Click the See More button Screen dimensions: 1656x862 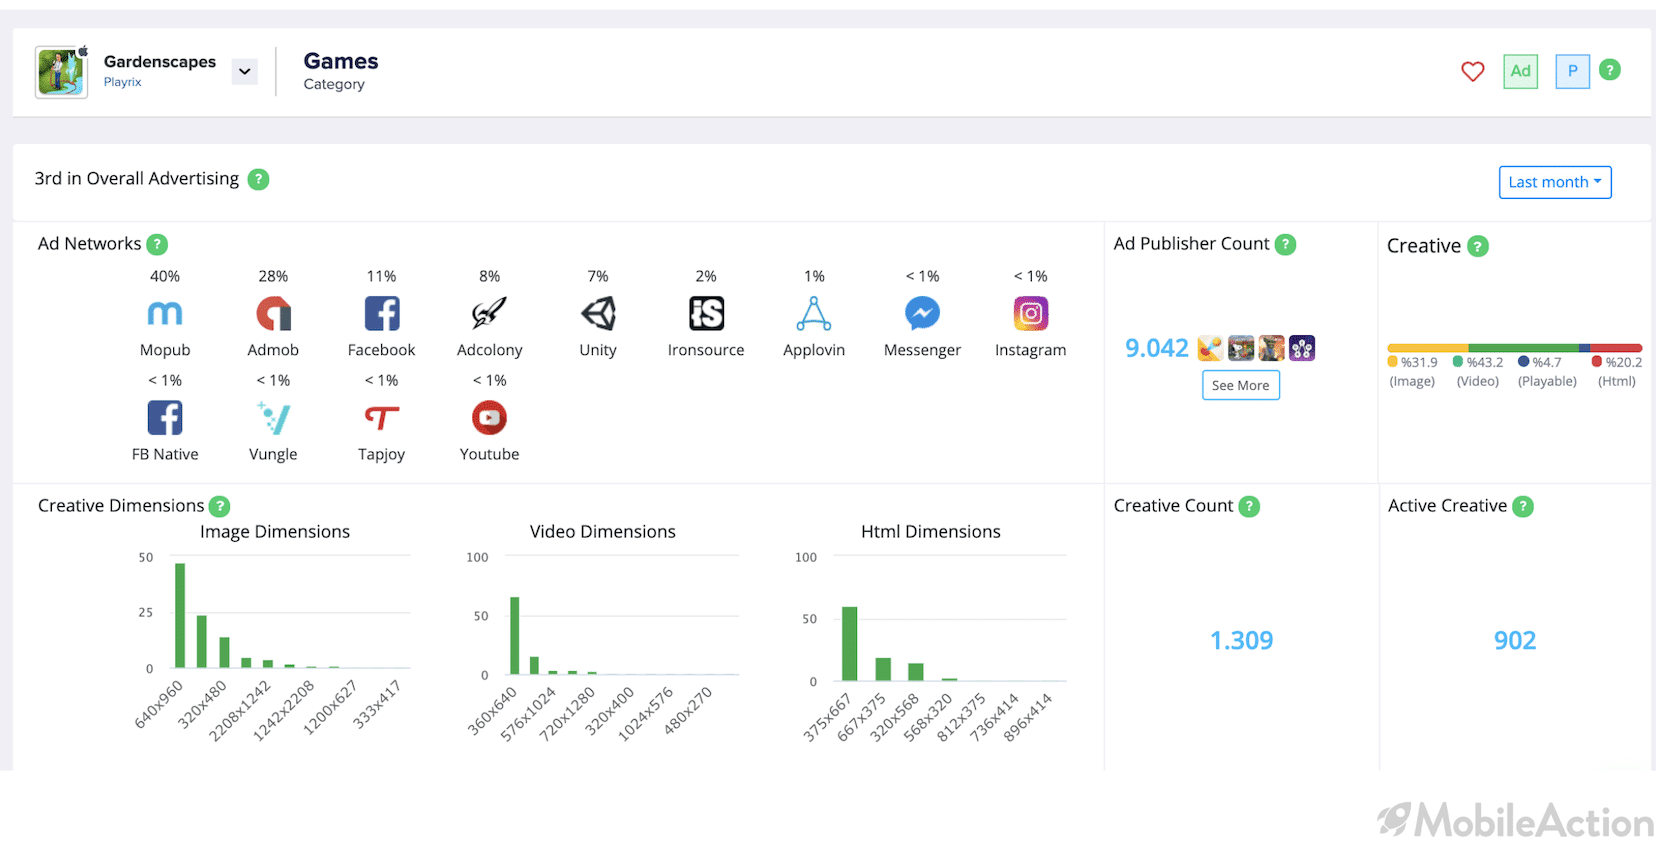pyautogui.click(x=1240, y=385)
